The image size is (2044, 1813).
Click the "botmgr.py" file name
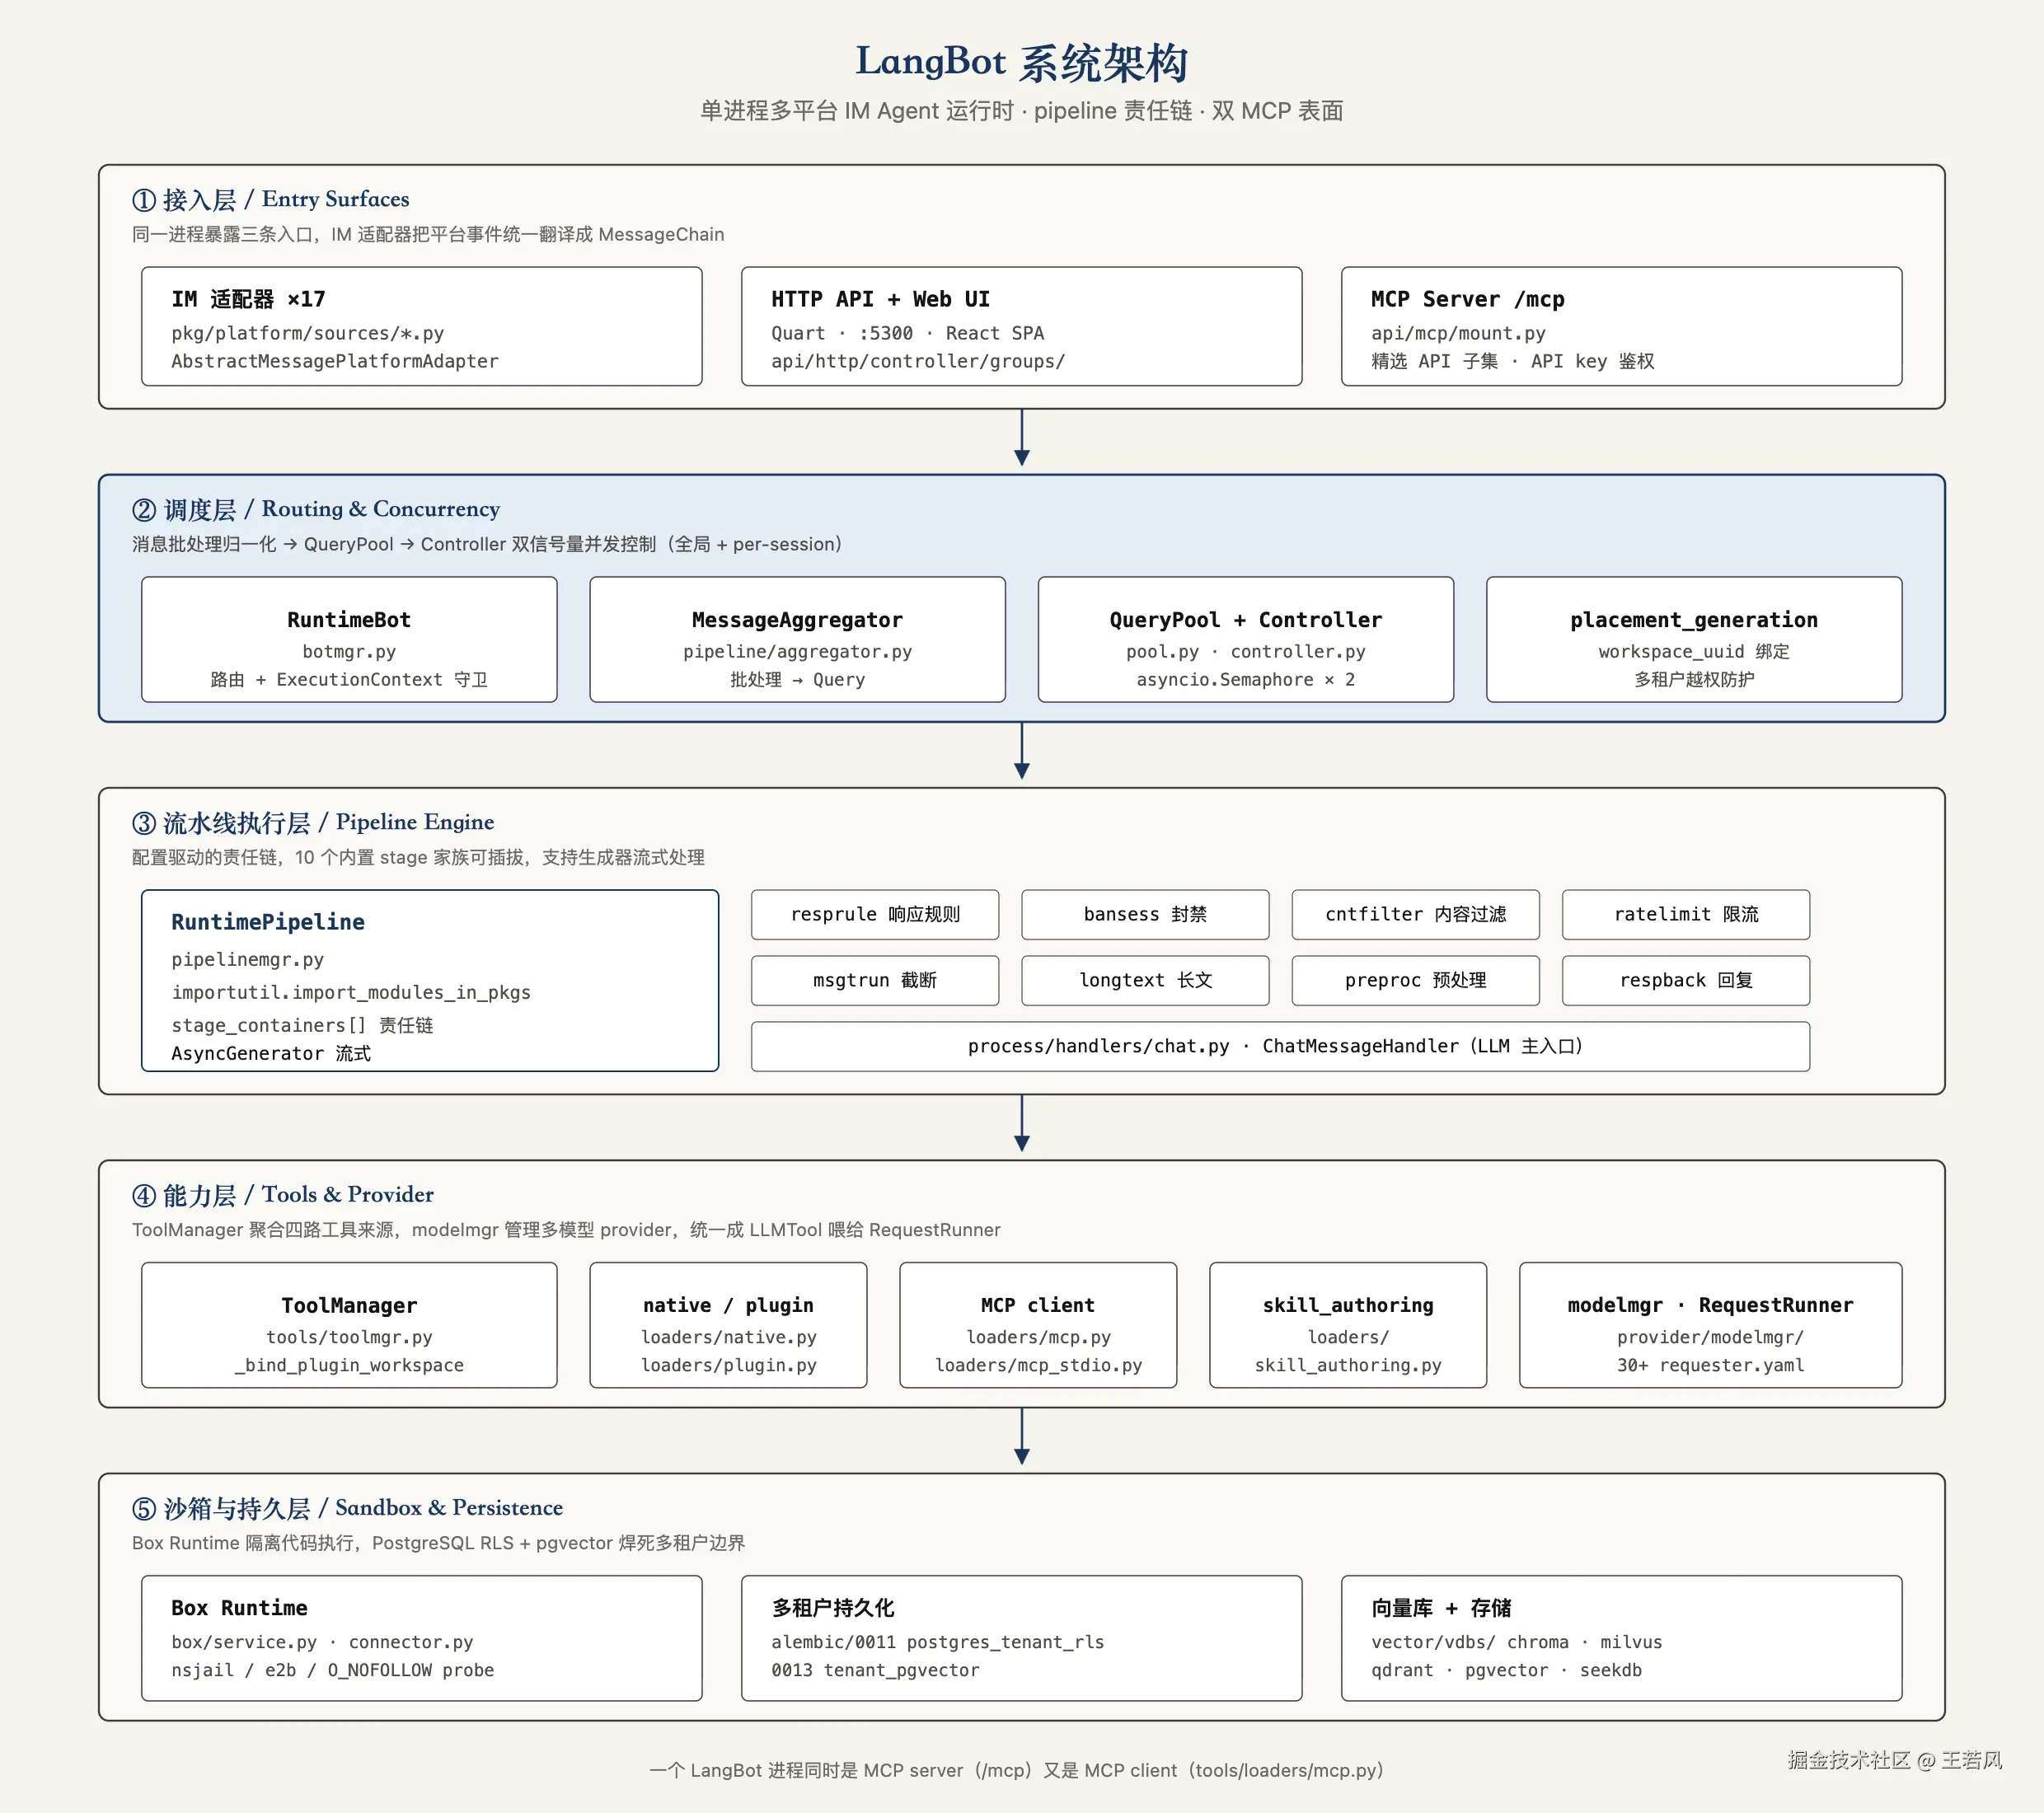tap(349, 651)
